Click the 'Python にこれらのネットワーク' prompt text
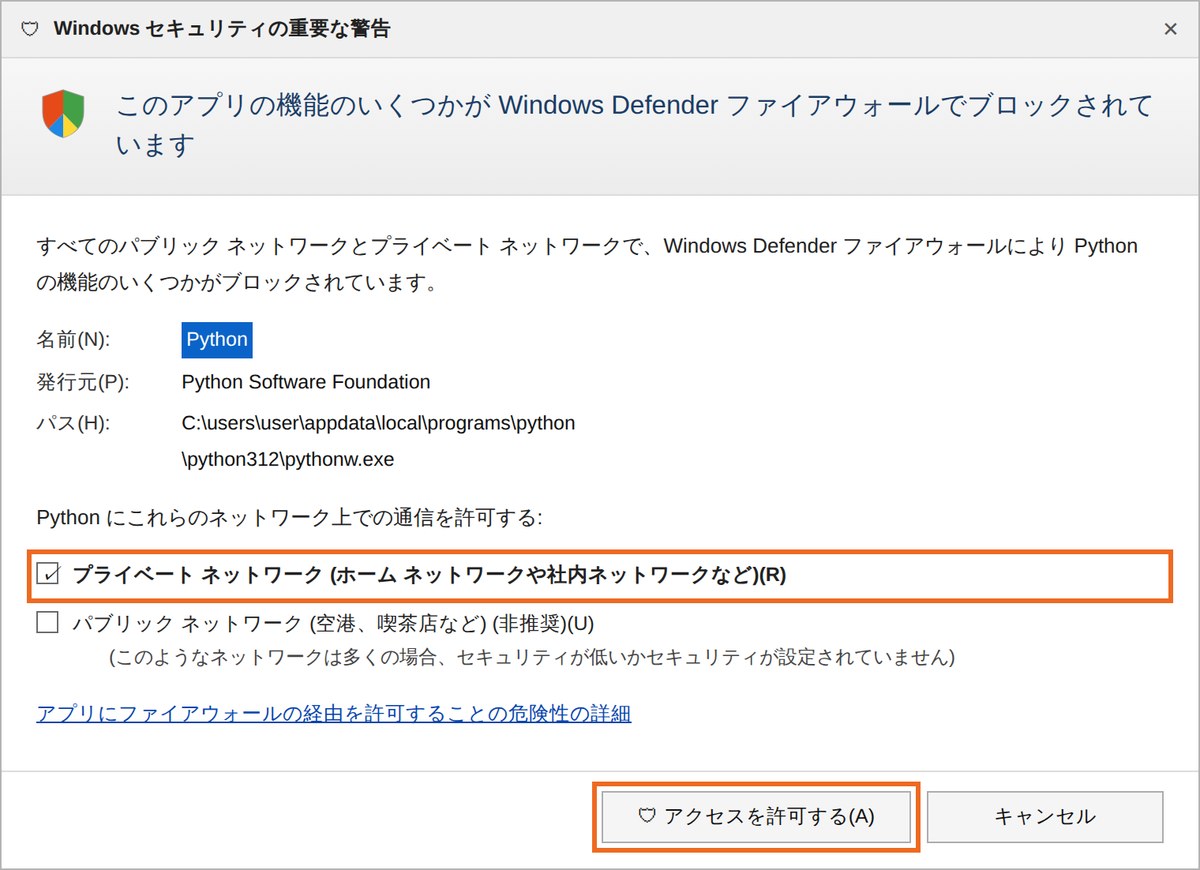 tap(289, 517)
